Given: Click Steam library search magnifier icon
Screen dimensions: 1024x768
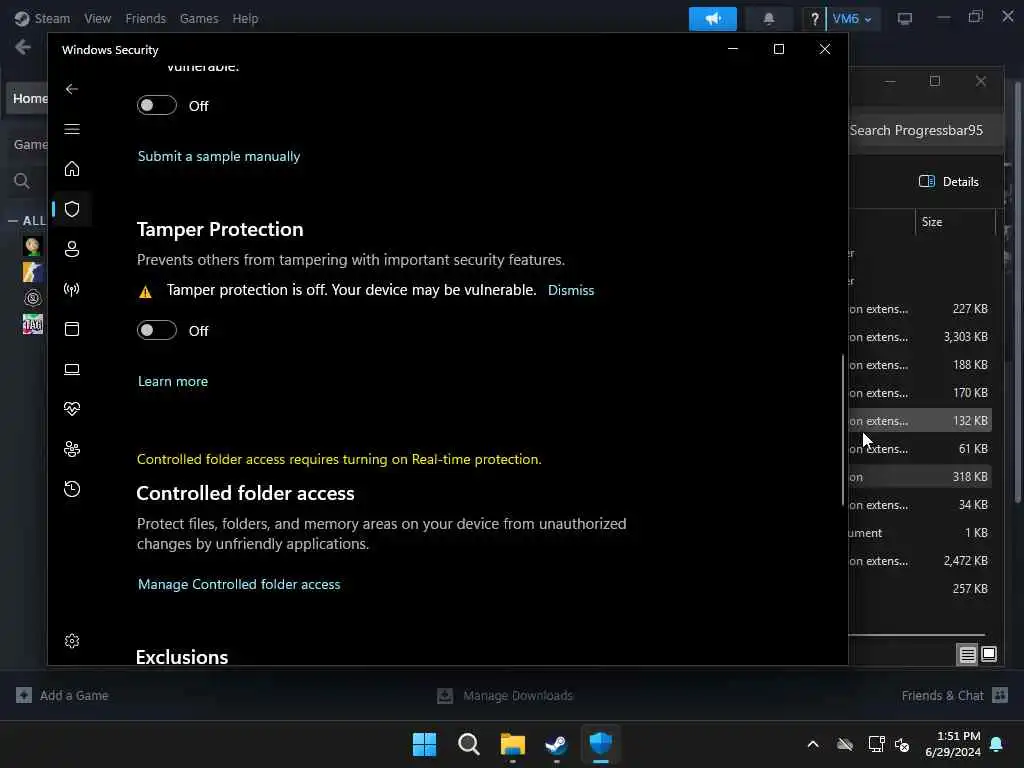Looking at the screenshot, I should [22, 181].
